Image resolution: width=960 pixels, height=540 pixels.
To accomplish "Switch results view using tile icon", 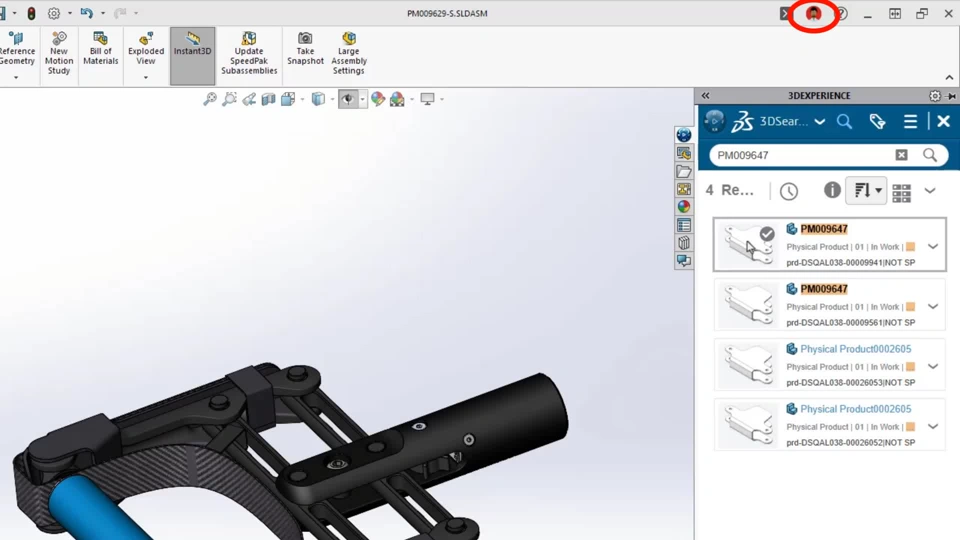I will pos(901,193).
